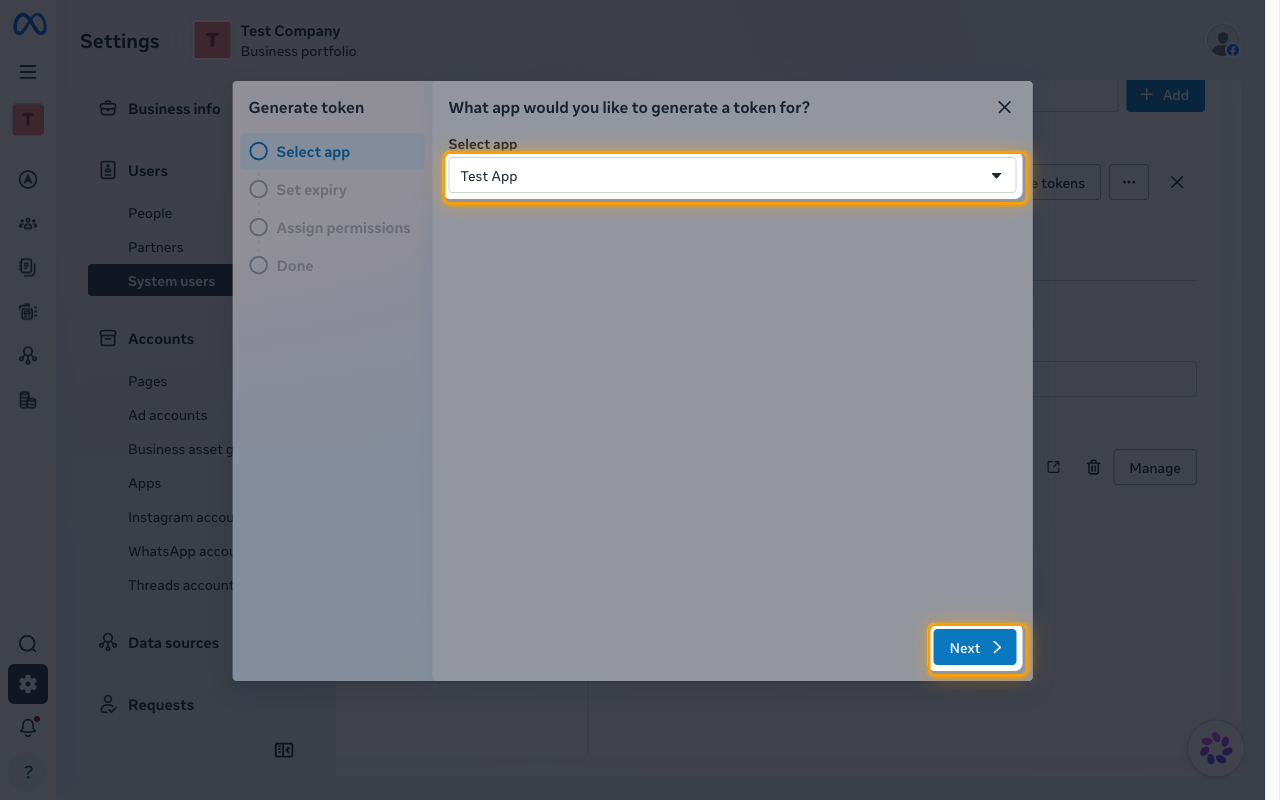1280x800 pixels.
Task: Click the collapse sidebar panel icon
Action: 284,750
